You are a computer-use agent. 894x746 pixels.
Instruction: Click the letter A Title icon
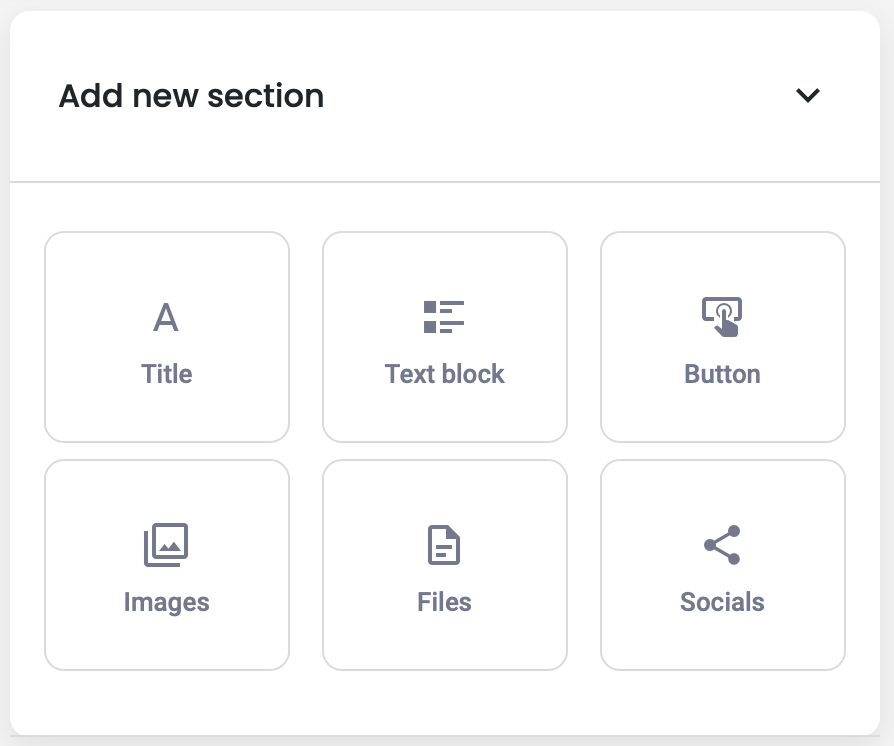pyautogui.click(x=166, y=317)
